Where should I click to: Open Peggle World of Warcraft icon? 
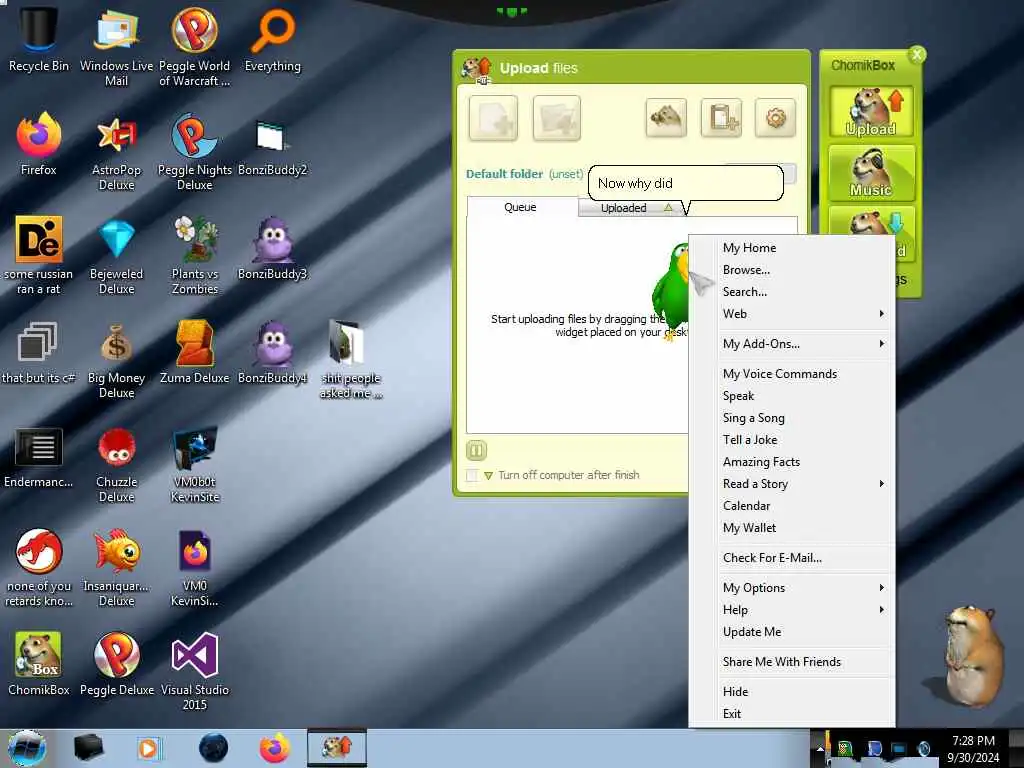point(195,46)
